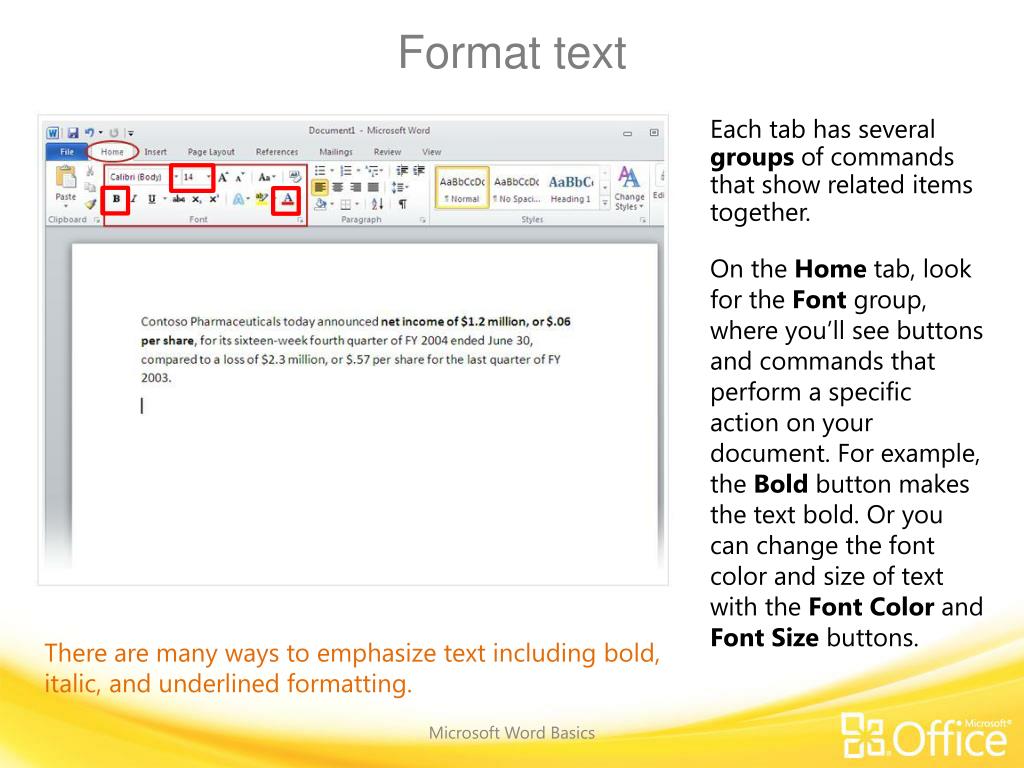This screenshot has width=1024, height=768.
Task: Click the Cut scissors icon
Action: pyautogui.click(x=90, y=172)
